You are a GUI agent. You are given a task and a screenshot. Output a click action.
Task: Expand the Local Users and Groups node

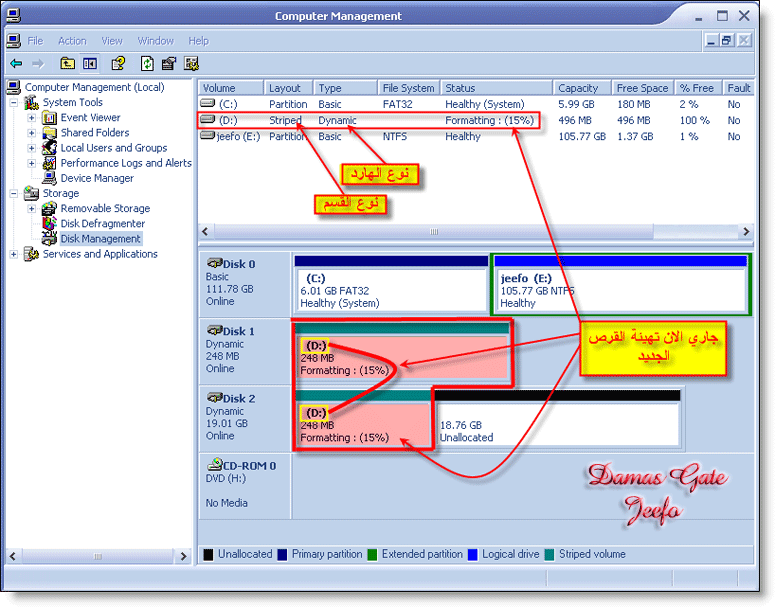[32, 148]
